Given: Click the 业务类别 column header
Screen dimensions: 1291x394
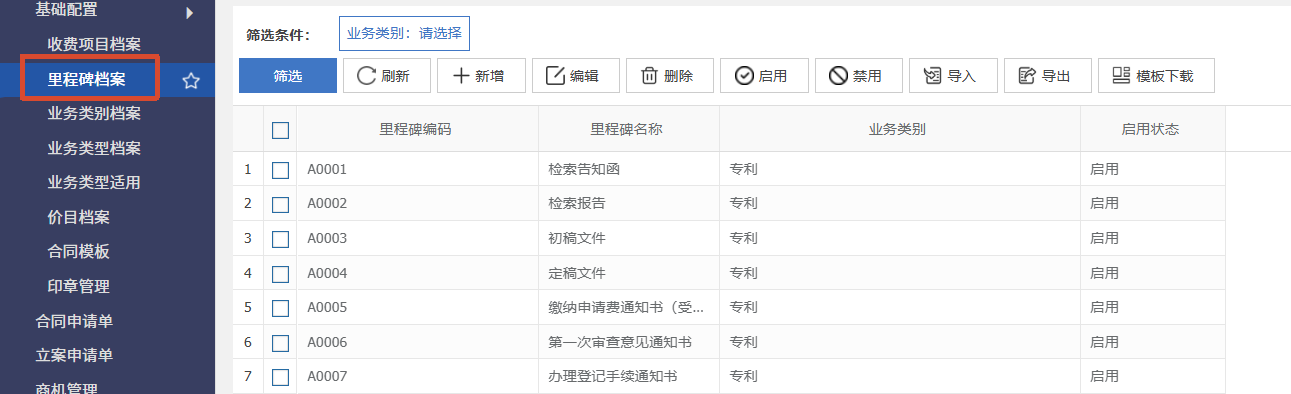Looking at the screenshot, I should coord(899,129).
